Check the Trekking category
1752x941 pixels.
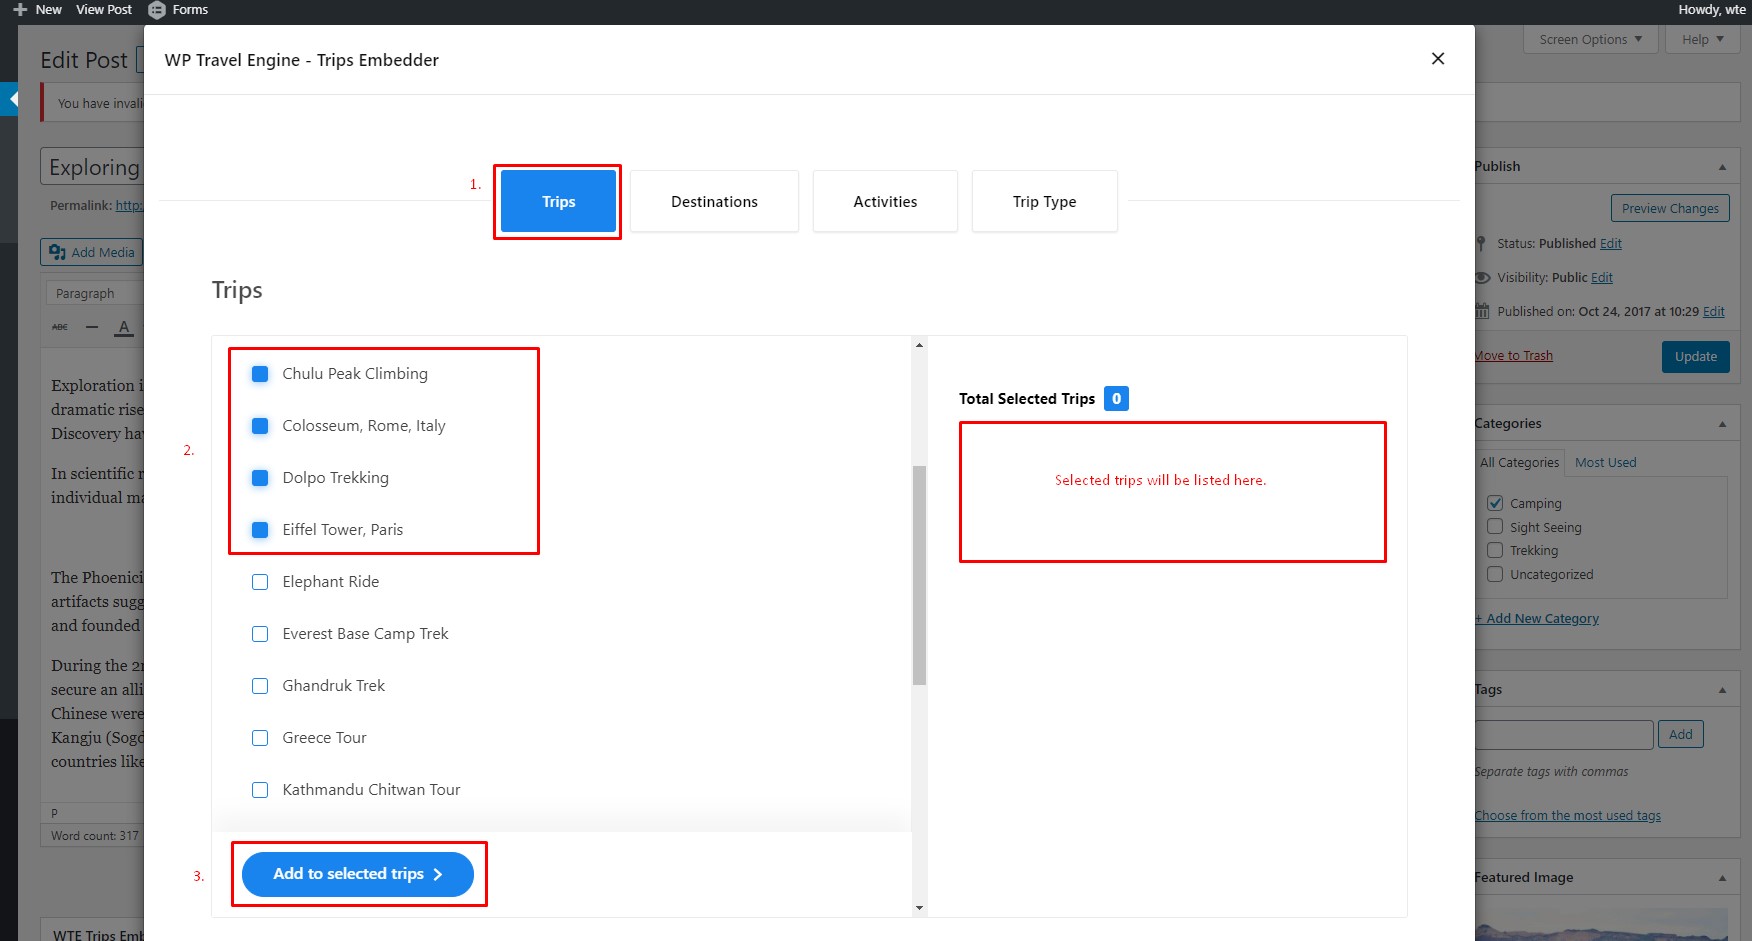point(1495,550)
